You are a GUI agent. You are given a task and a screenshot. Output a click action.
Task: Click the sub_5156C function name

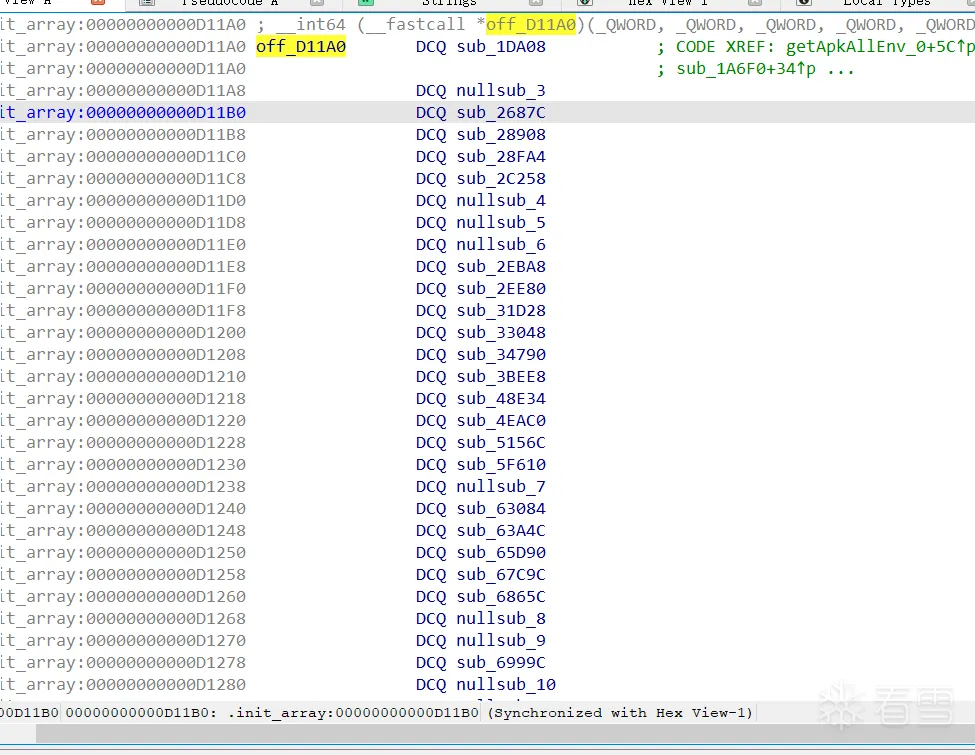click(501, 443)
